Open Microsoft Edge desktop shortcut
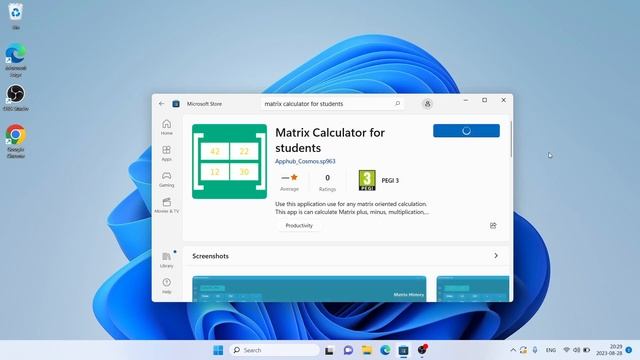This screenshot has height=360, width=640. [x=16, y=60]
